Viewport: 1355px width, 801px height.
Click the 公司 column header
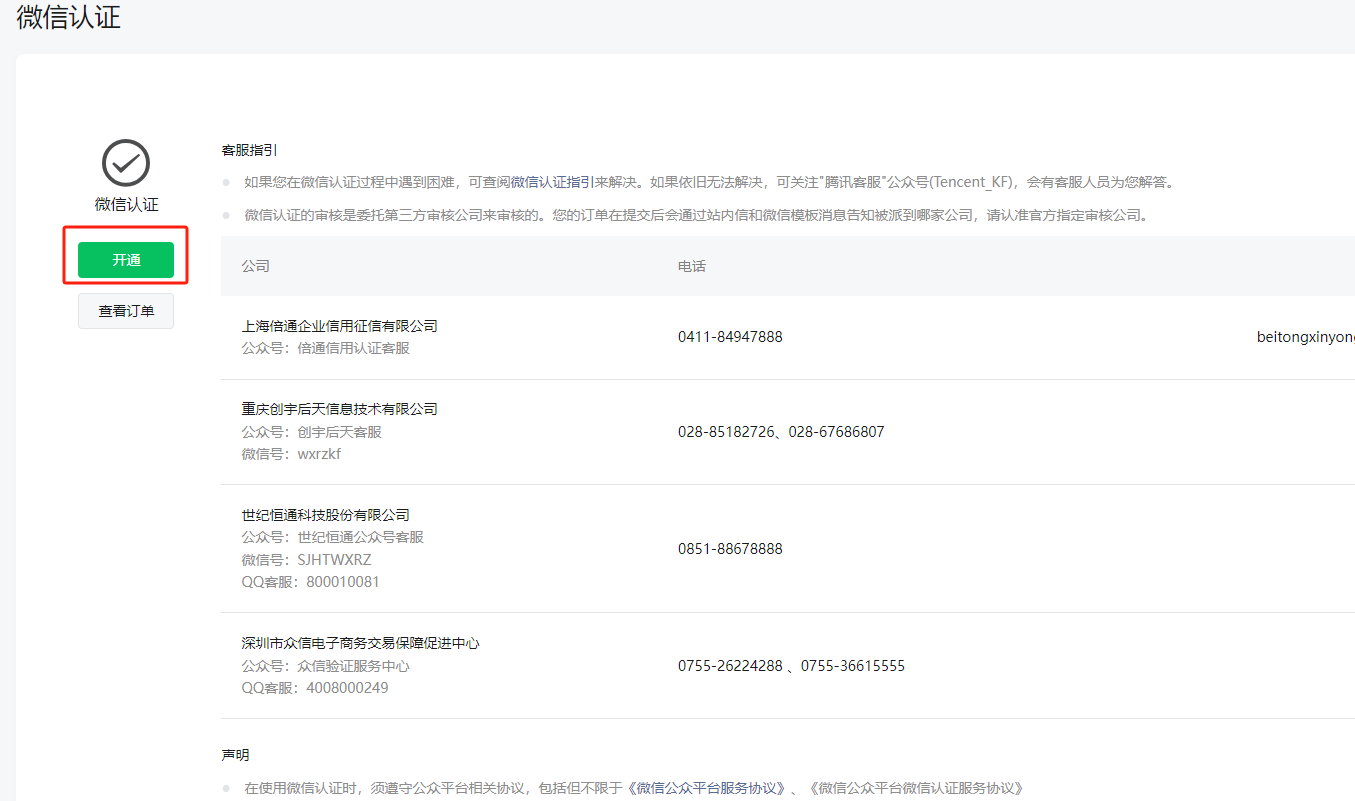pos(255,266)
